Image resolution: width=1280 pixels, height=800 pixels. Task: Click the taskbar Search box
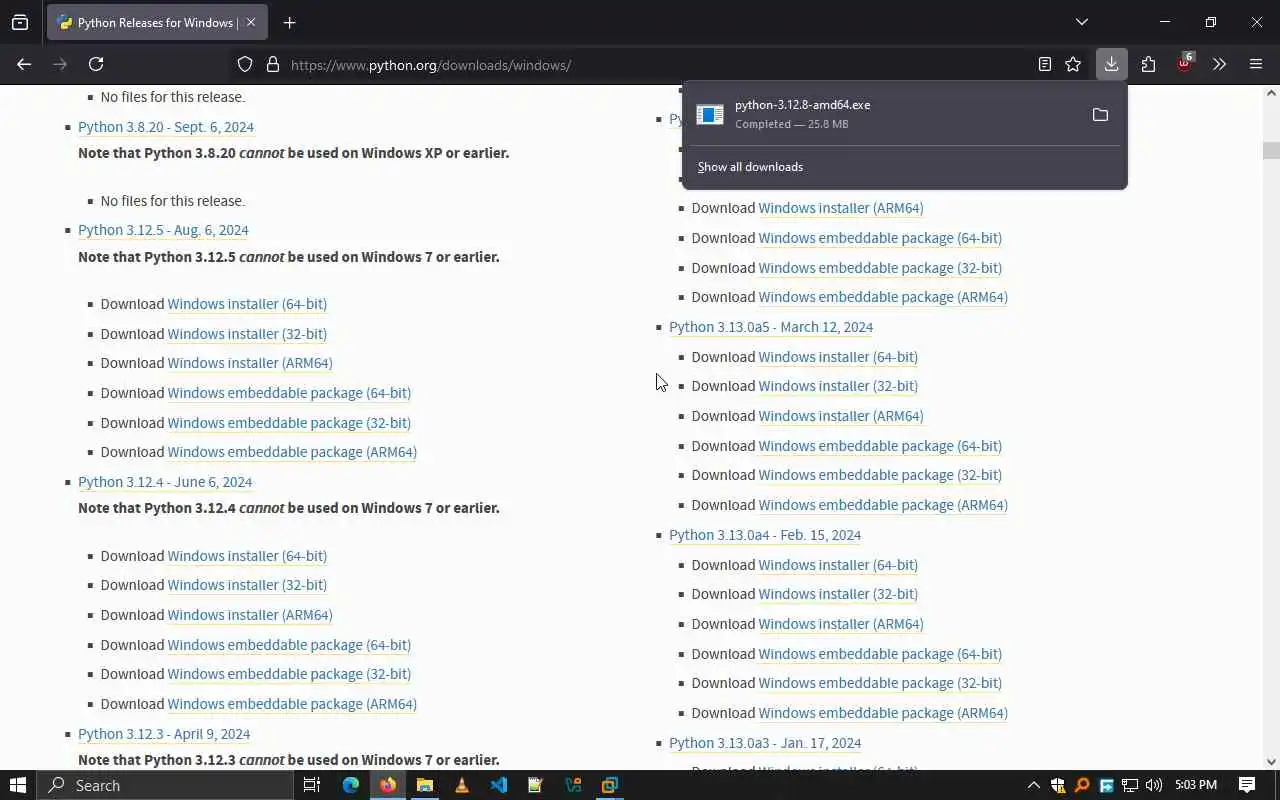[x=165, y=785]
